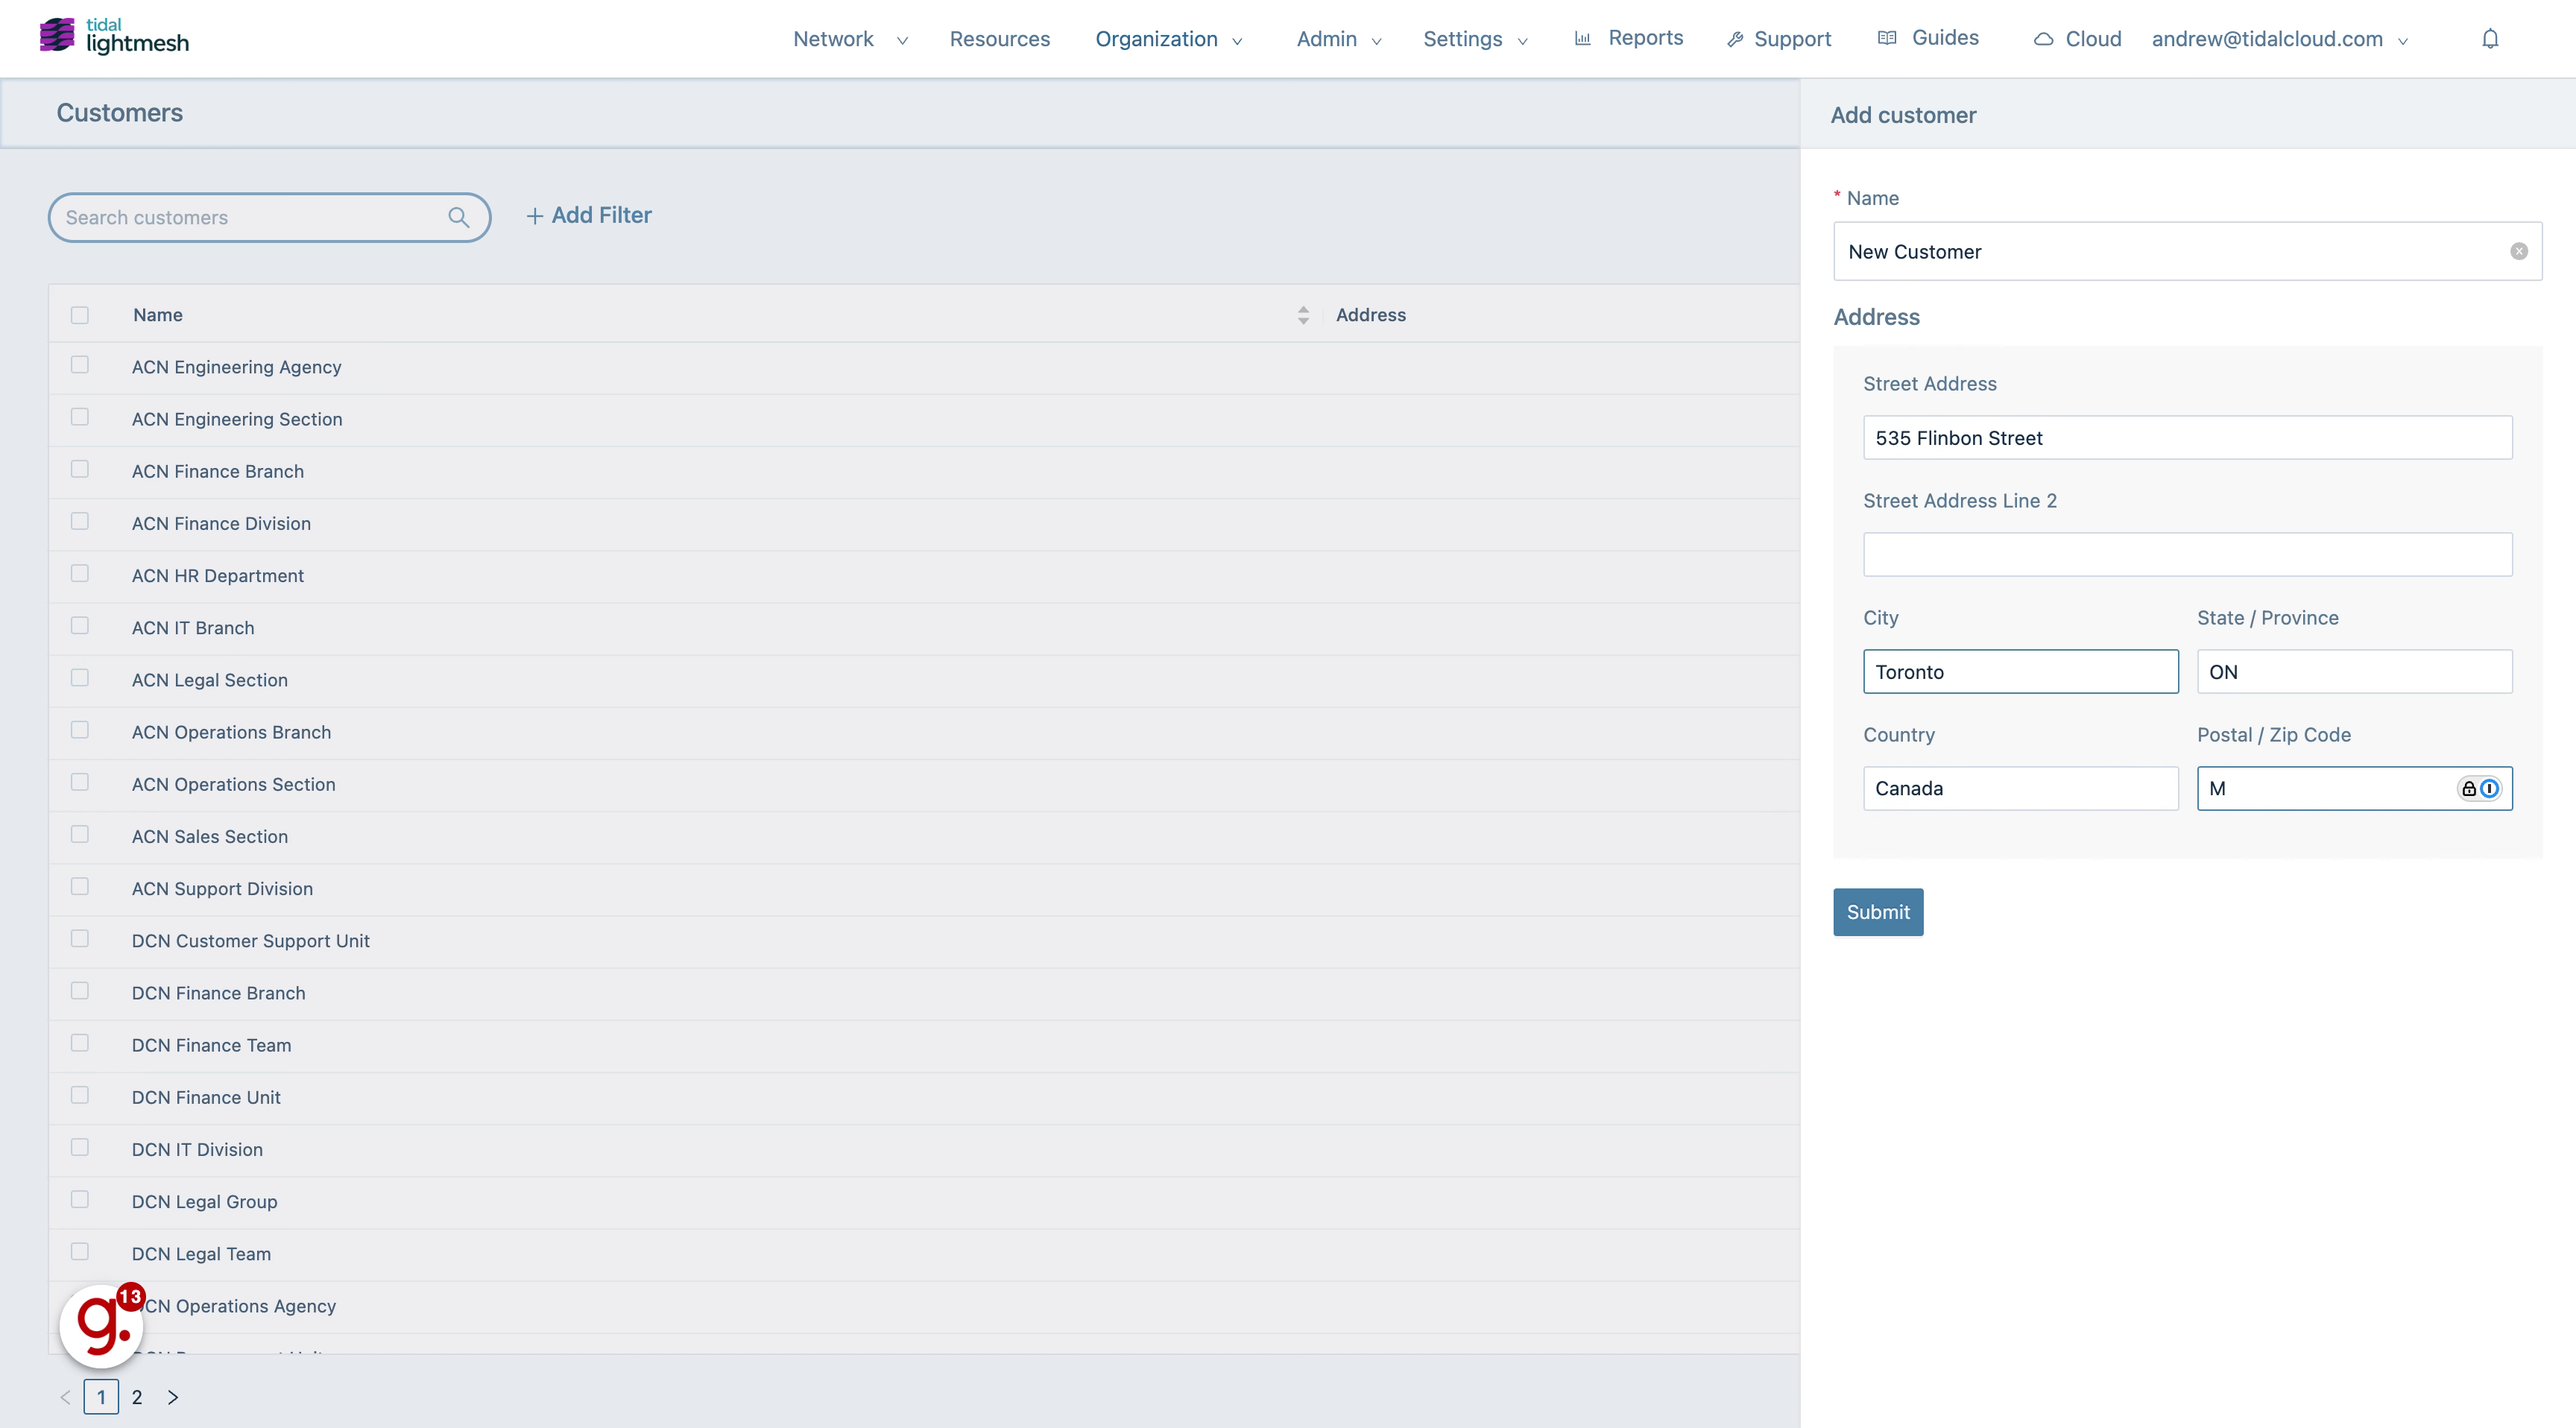Screen dimensions: 2576x1428
Task: Toggle the select-all checkbox in table header
Action: coord(80,315)
